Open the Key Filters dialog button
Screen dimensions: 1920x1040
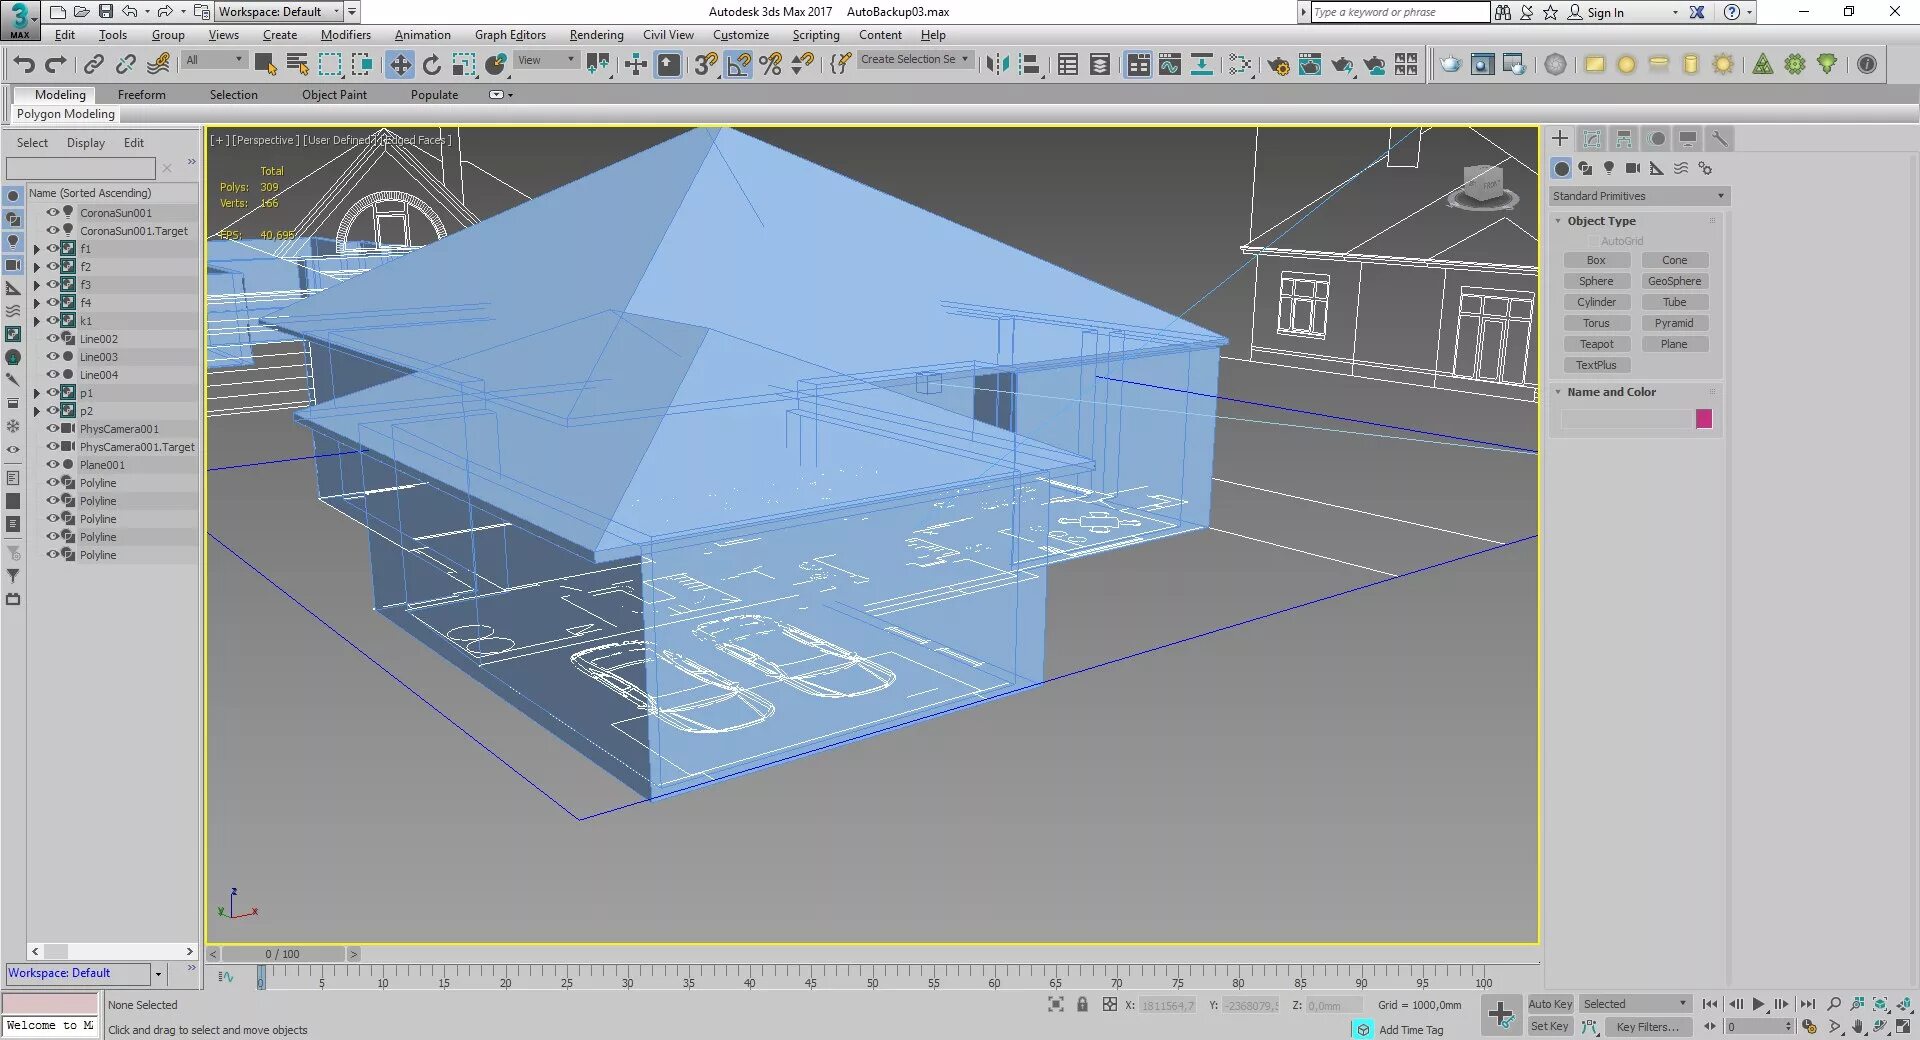[1647, 1027]
